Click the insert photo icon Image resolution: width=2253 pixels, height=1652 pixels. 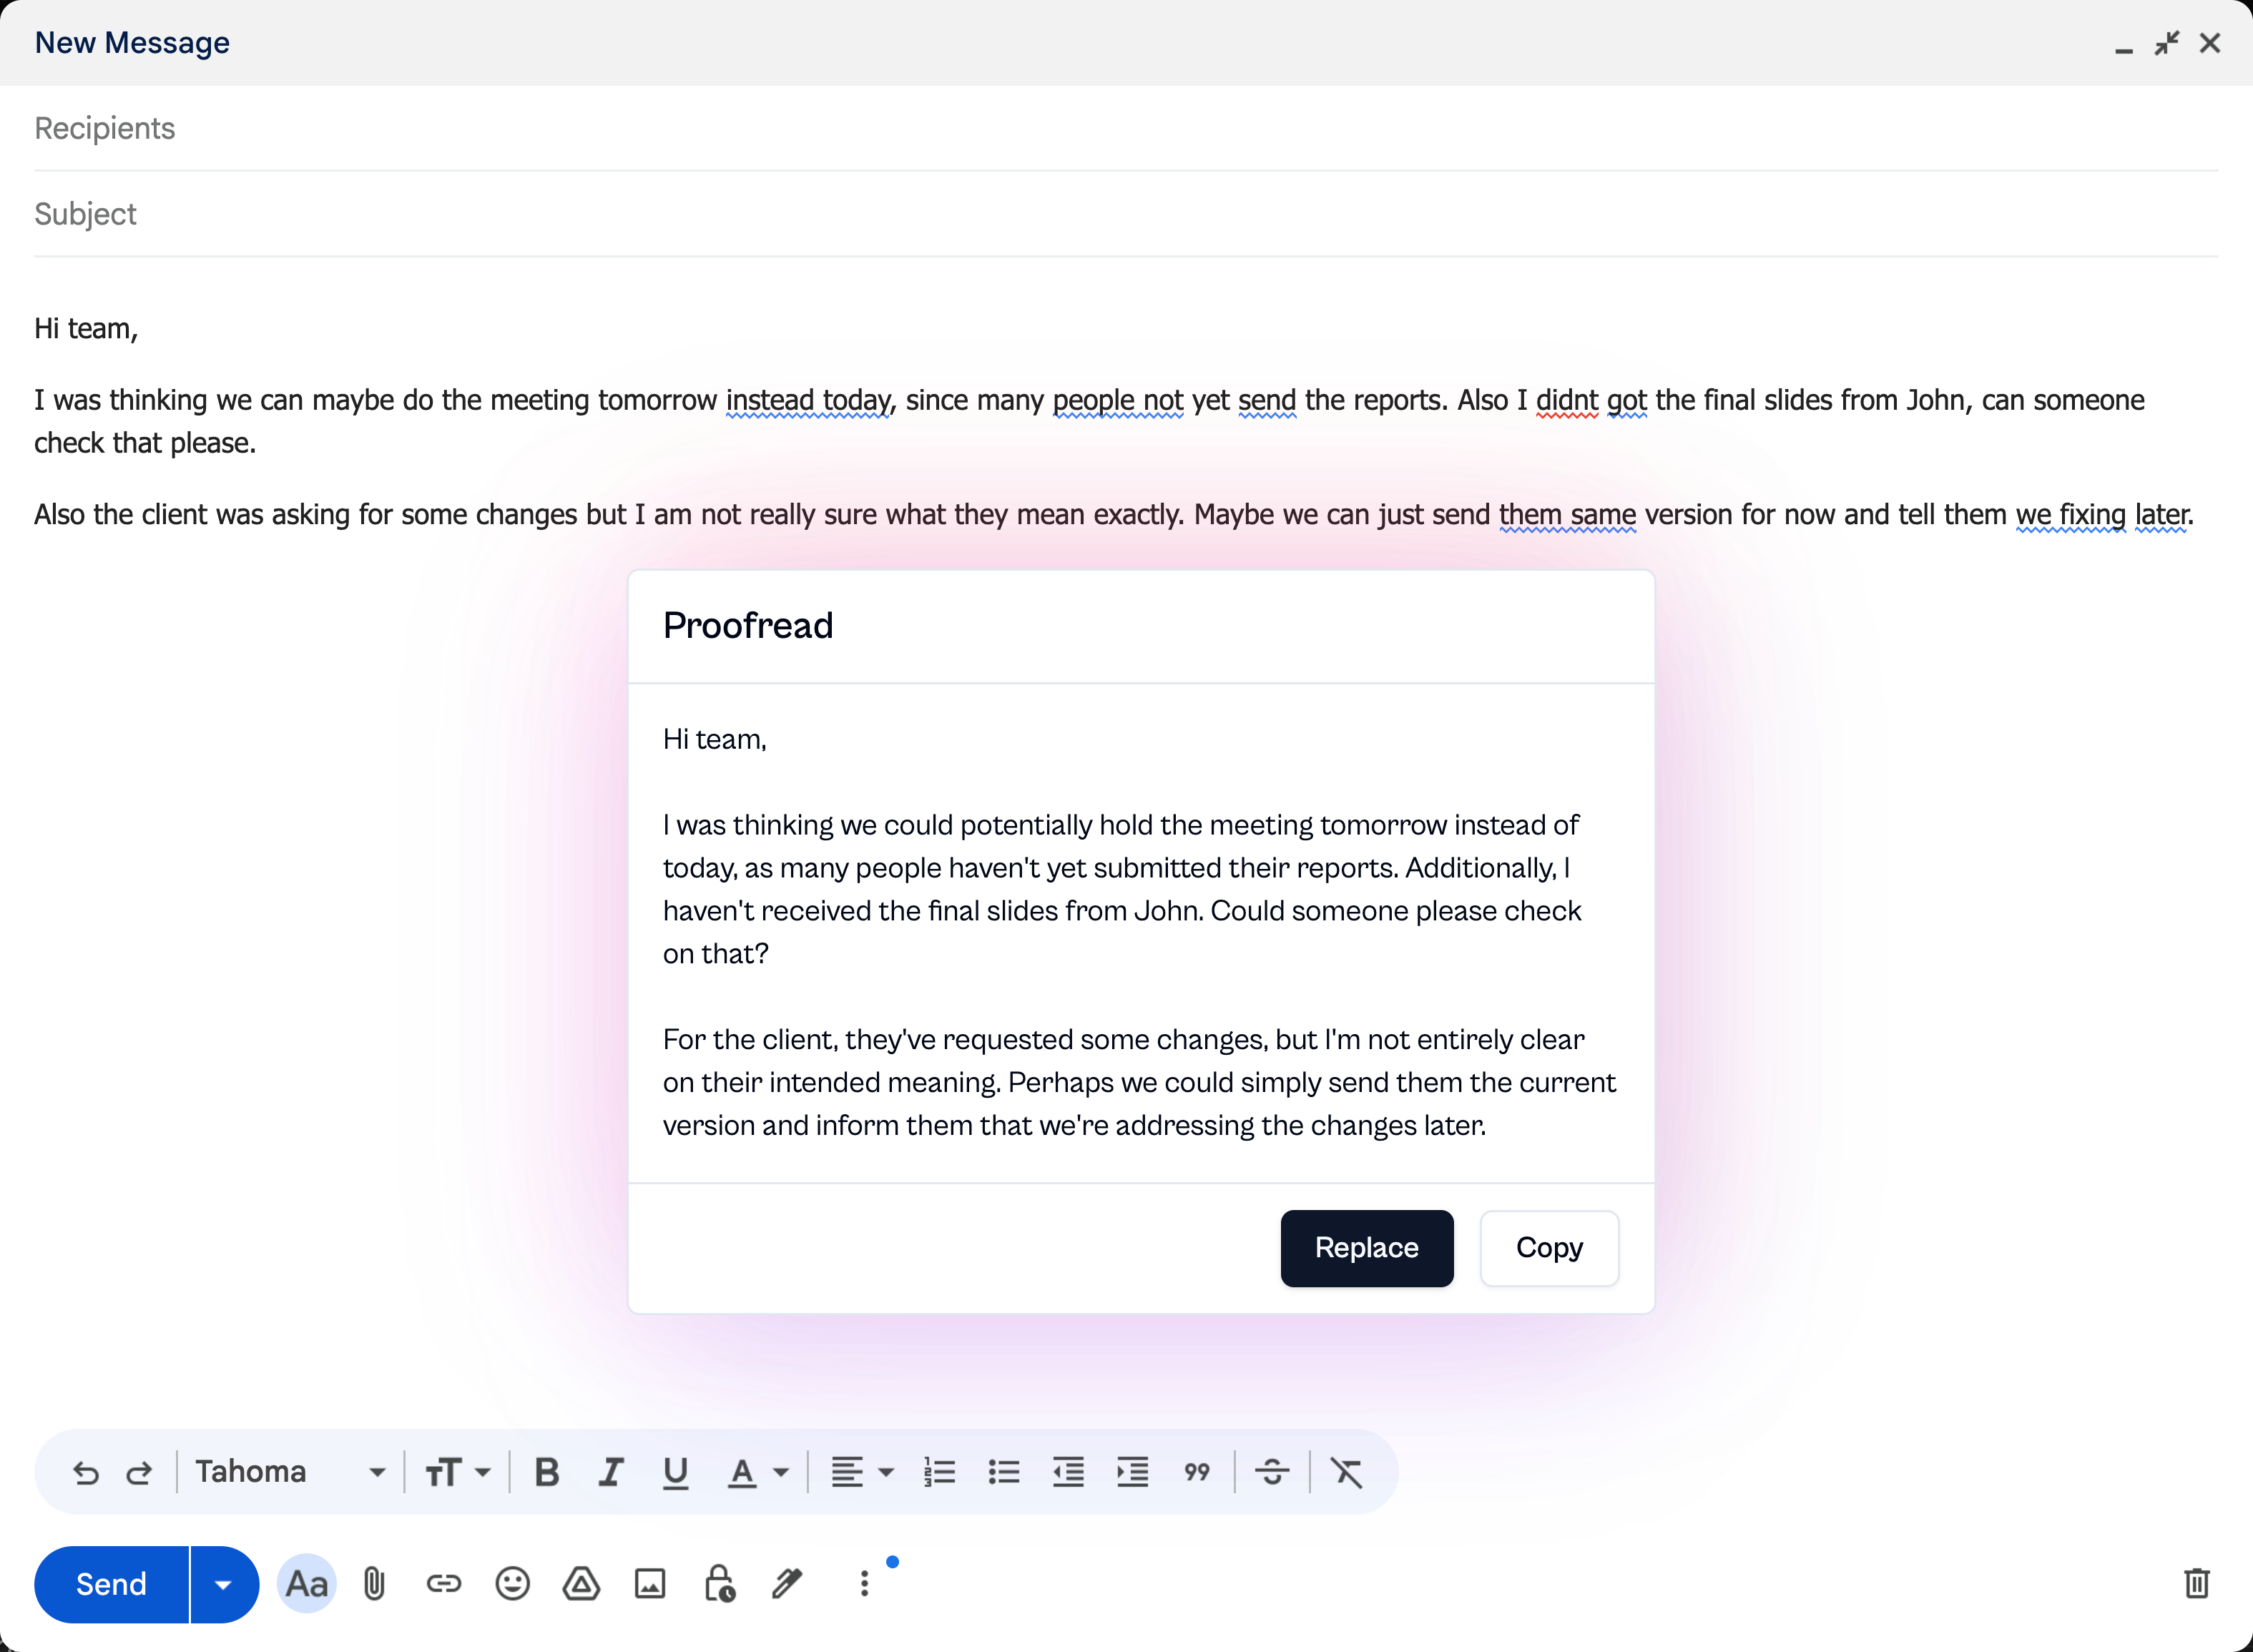pos(650,1584)
